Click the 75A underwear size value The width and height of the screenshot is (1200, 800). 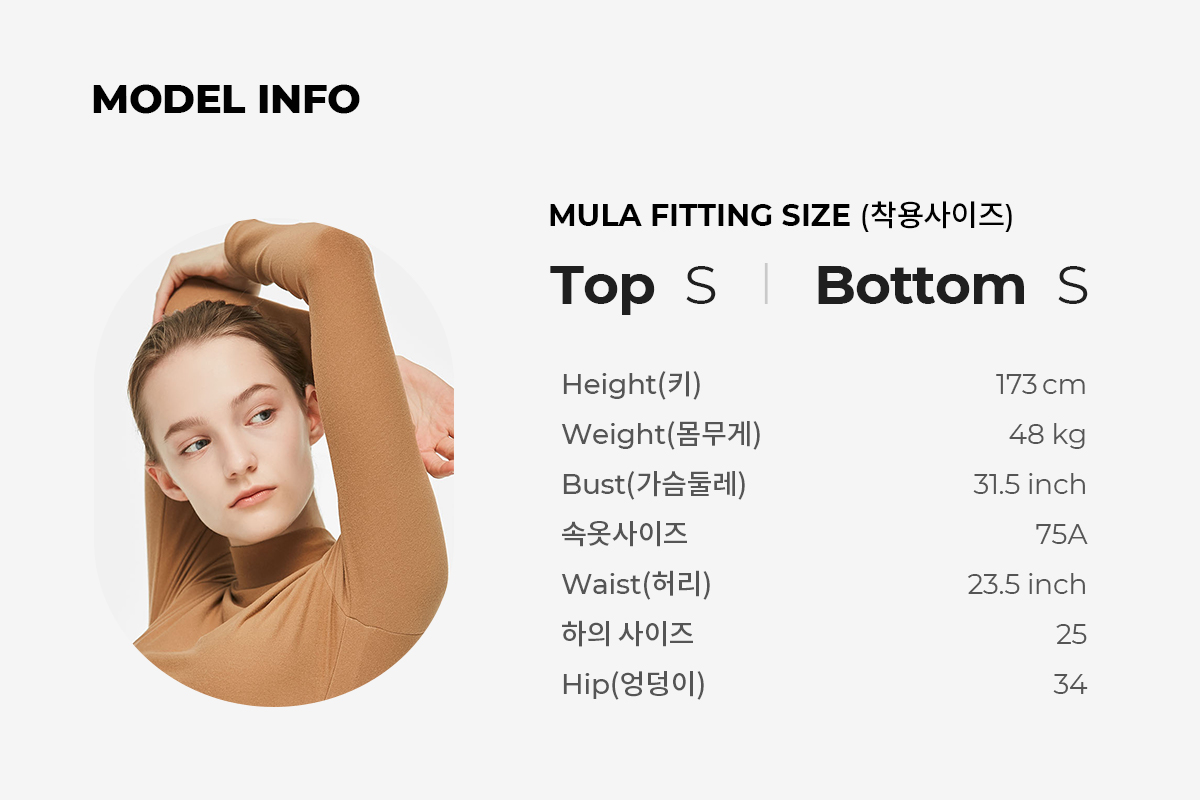1061,535
